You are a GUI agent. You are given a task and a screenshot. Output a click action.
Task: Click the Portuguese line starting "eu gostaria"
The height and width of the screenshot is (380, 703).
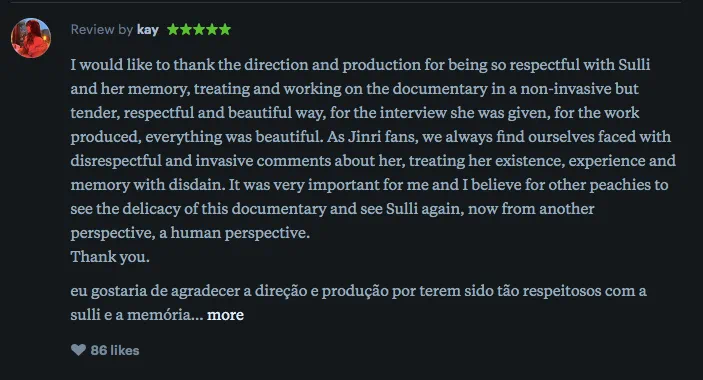pyautogui.click(x=358, y=291)
